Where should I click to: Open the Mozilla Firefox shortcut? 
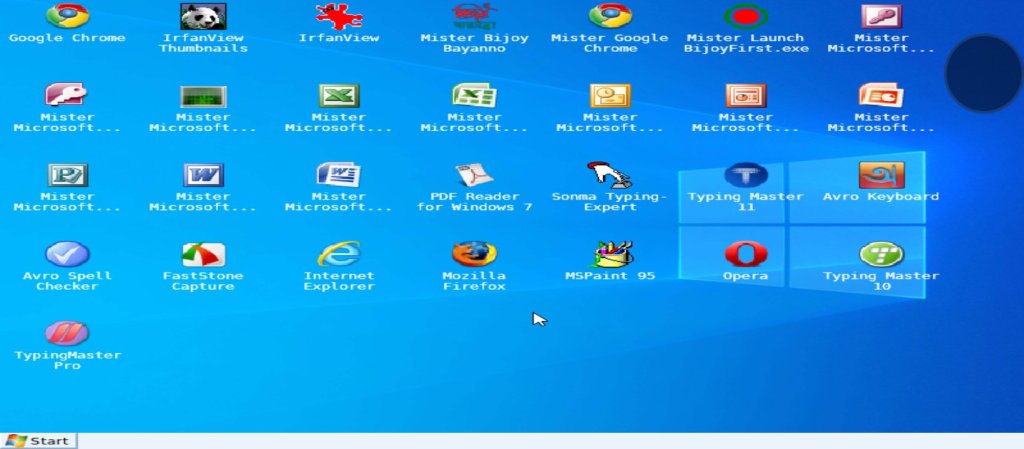pyautogui.click(x=474, y=255)
